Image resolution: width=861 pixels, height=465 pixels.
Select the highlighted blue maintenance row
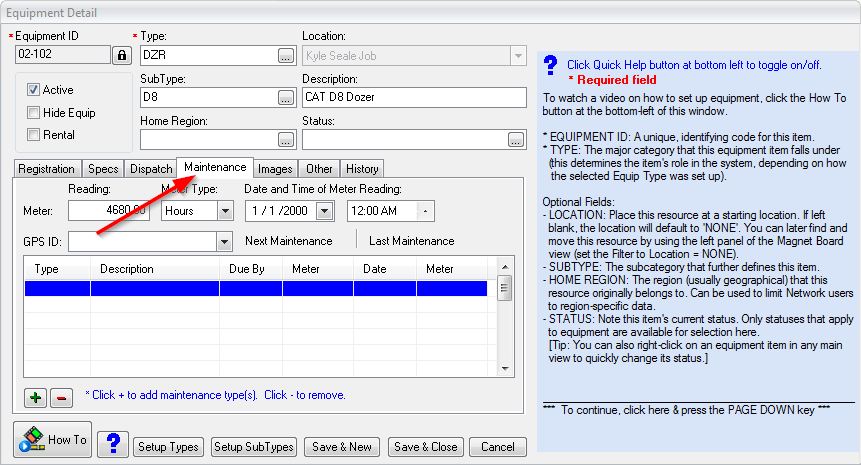(256, 289)
